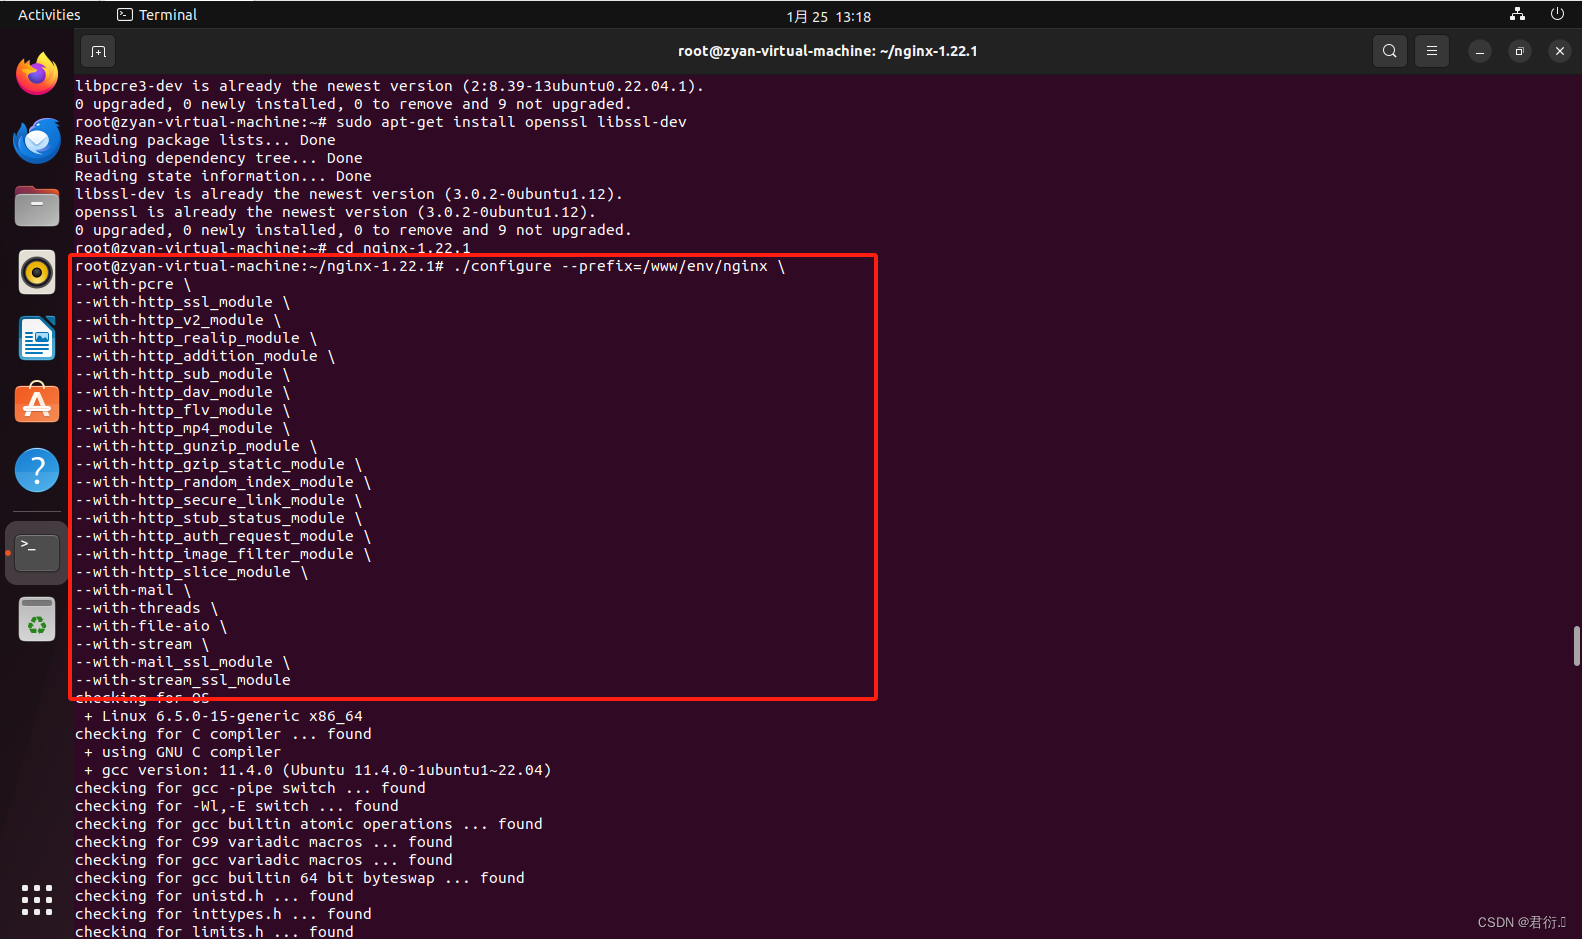Click 'checking for gcc builtin atomic operations' line
This screenshot has width=1582, height=939.
pyautogui.click(x=309, y=824)
